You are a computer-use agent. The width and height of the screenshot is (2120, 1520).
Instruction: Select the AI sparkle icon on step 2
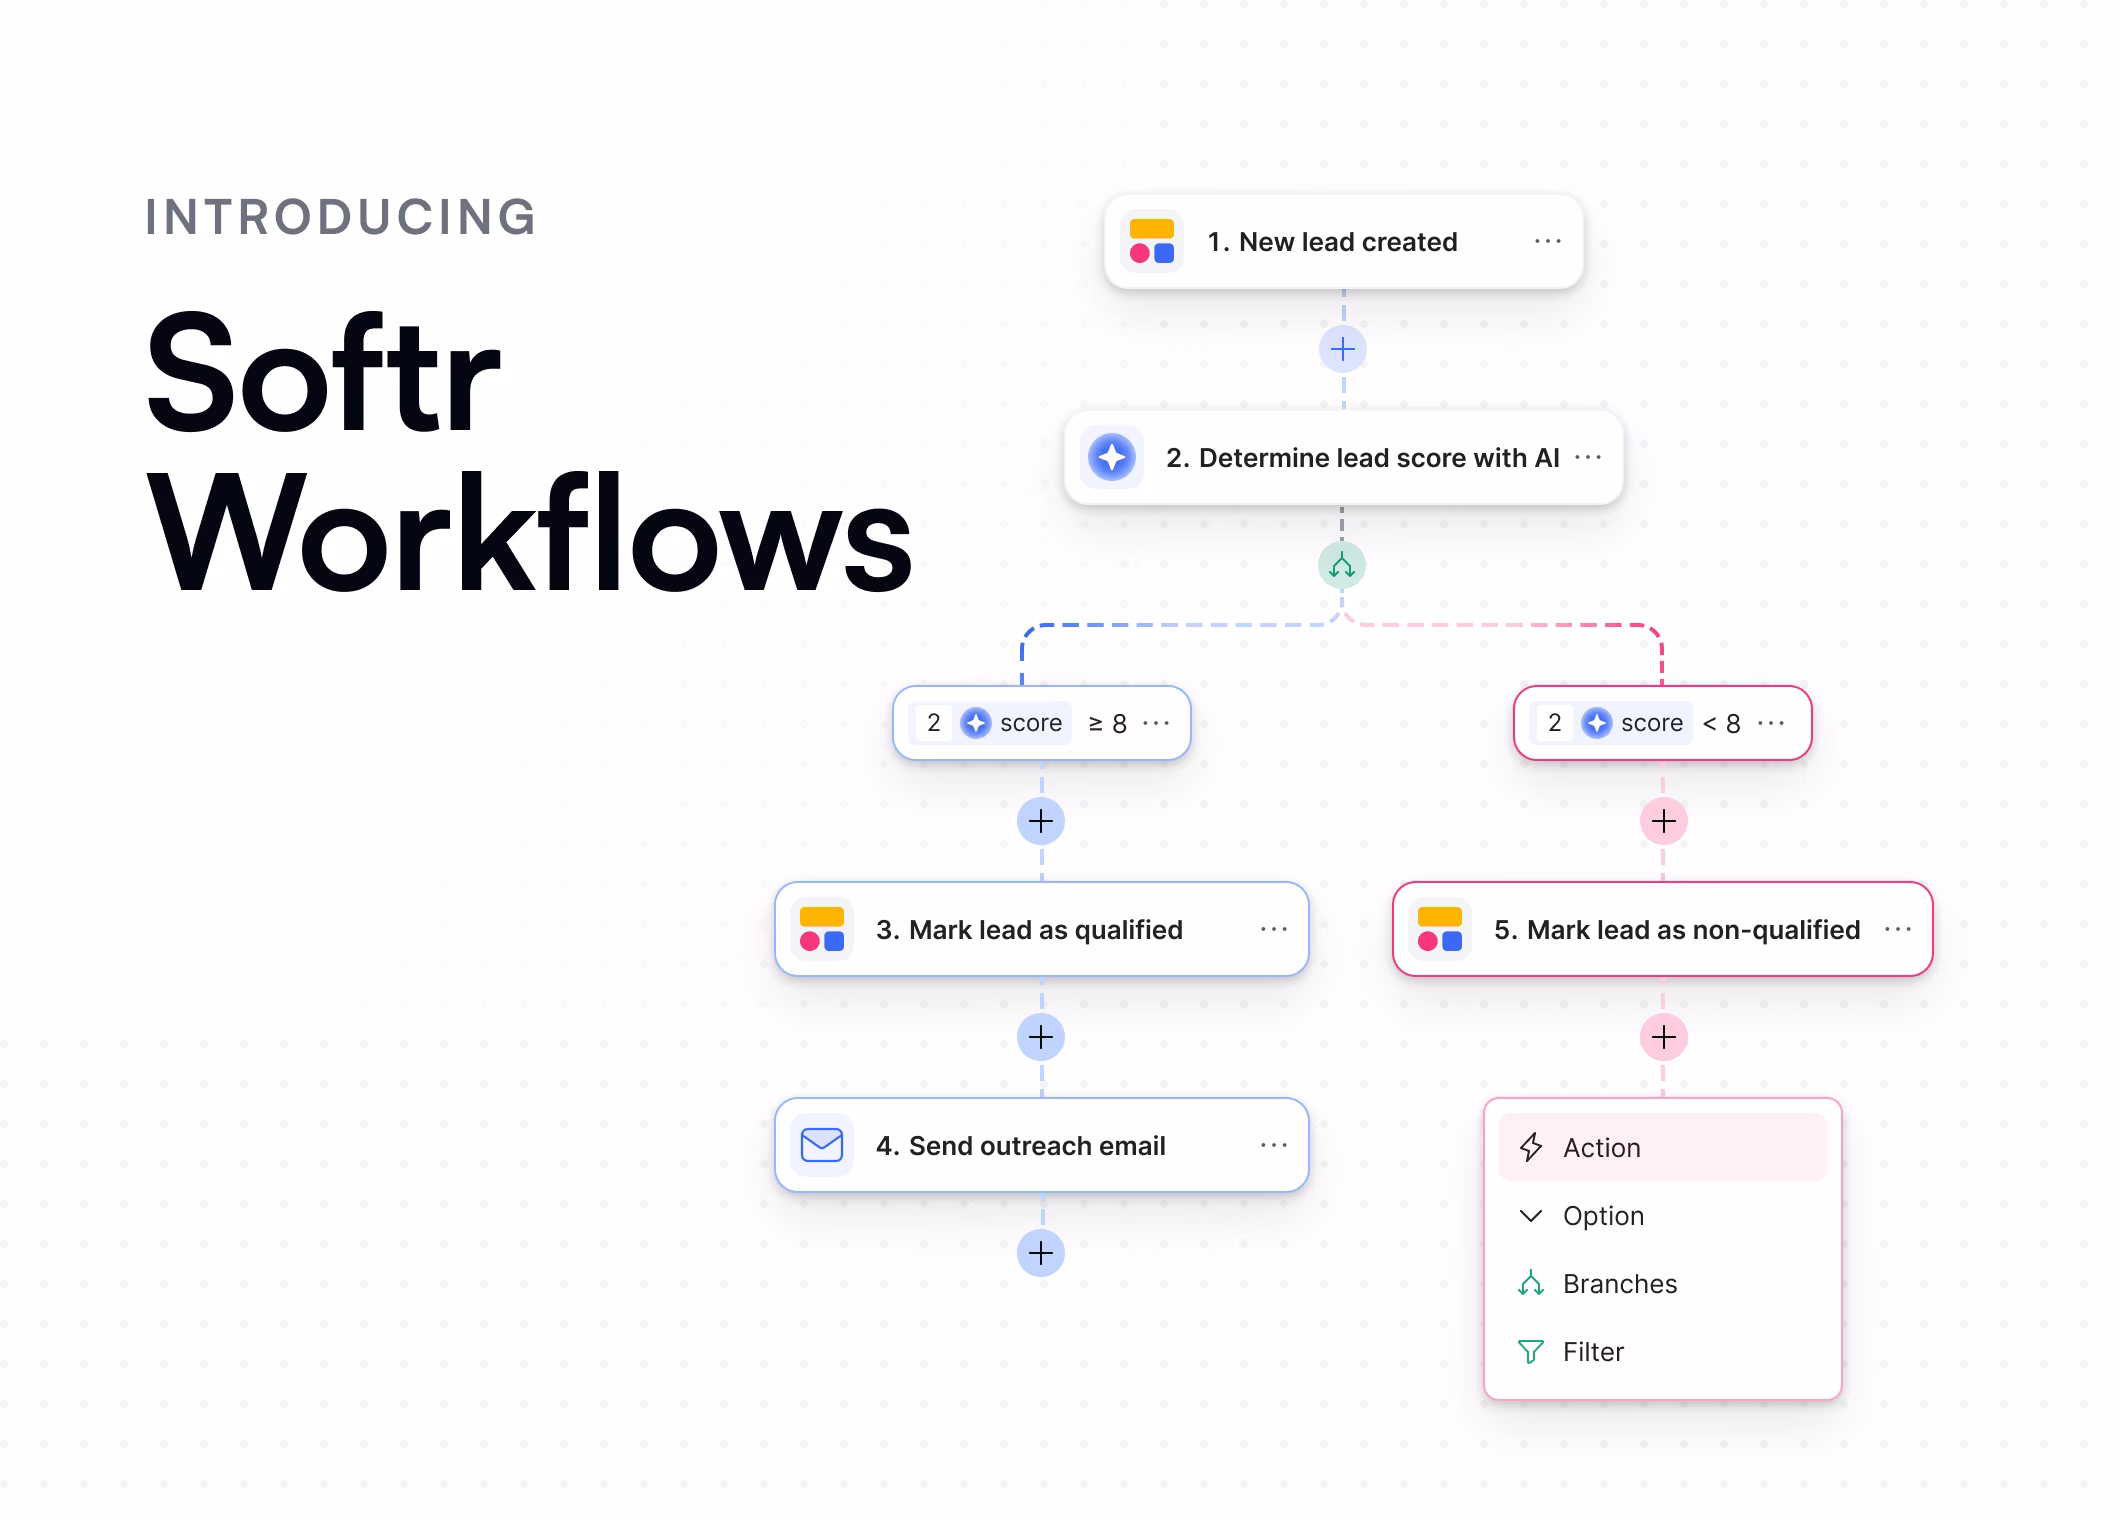click(x=1113, y=457)
